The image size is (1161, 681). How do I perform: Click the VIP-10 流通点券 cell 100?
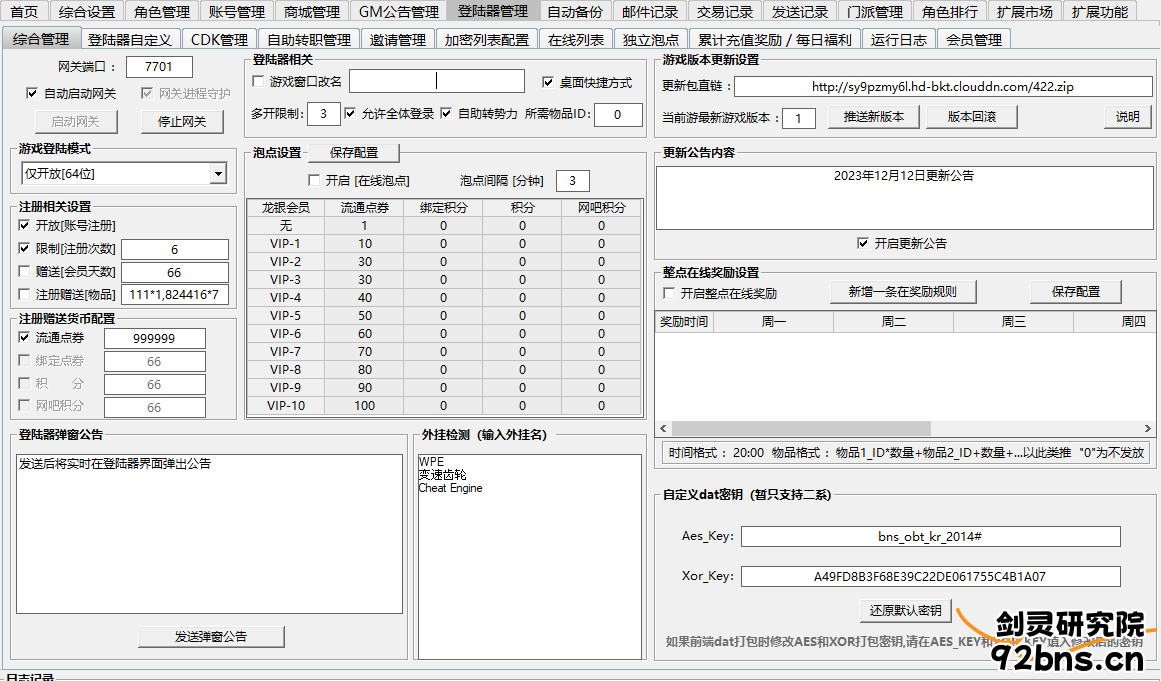364,406
